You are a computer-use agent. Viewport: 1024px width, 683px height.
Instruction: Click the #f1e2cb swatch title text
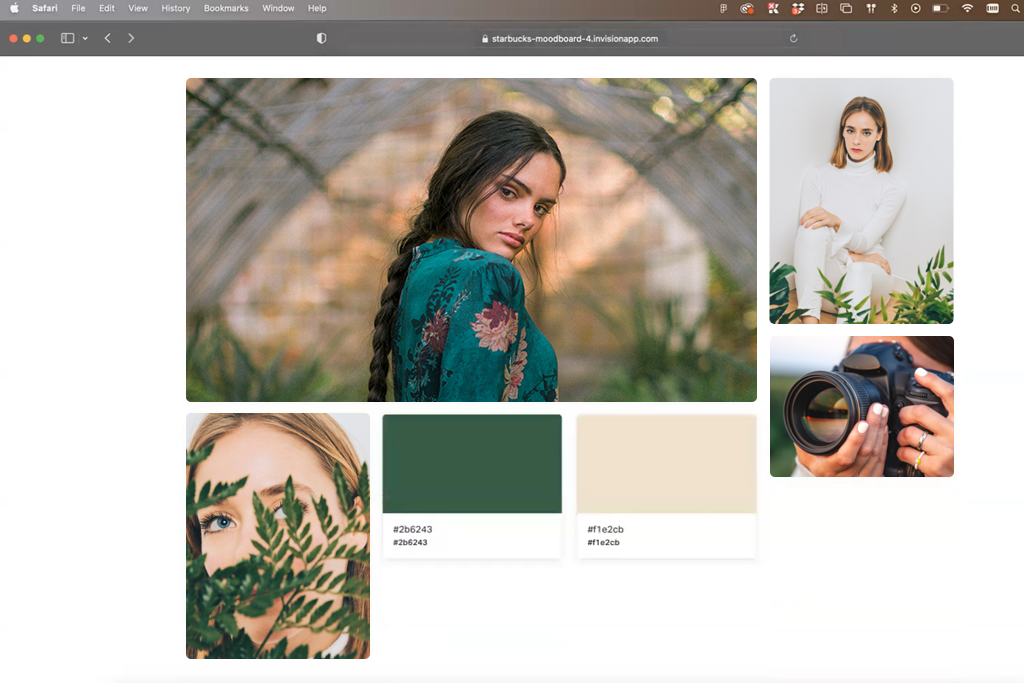click(x=605, y=529)
